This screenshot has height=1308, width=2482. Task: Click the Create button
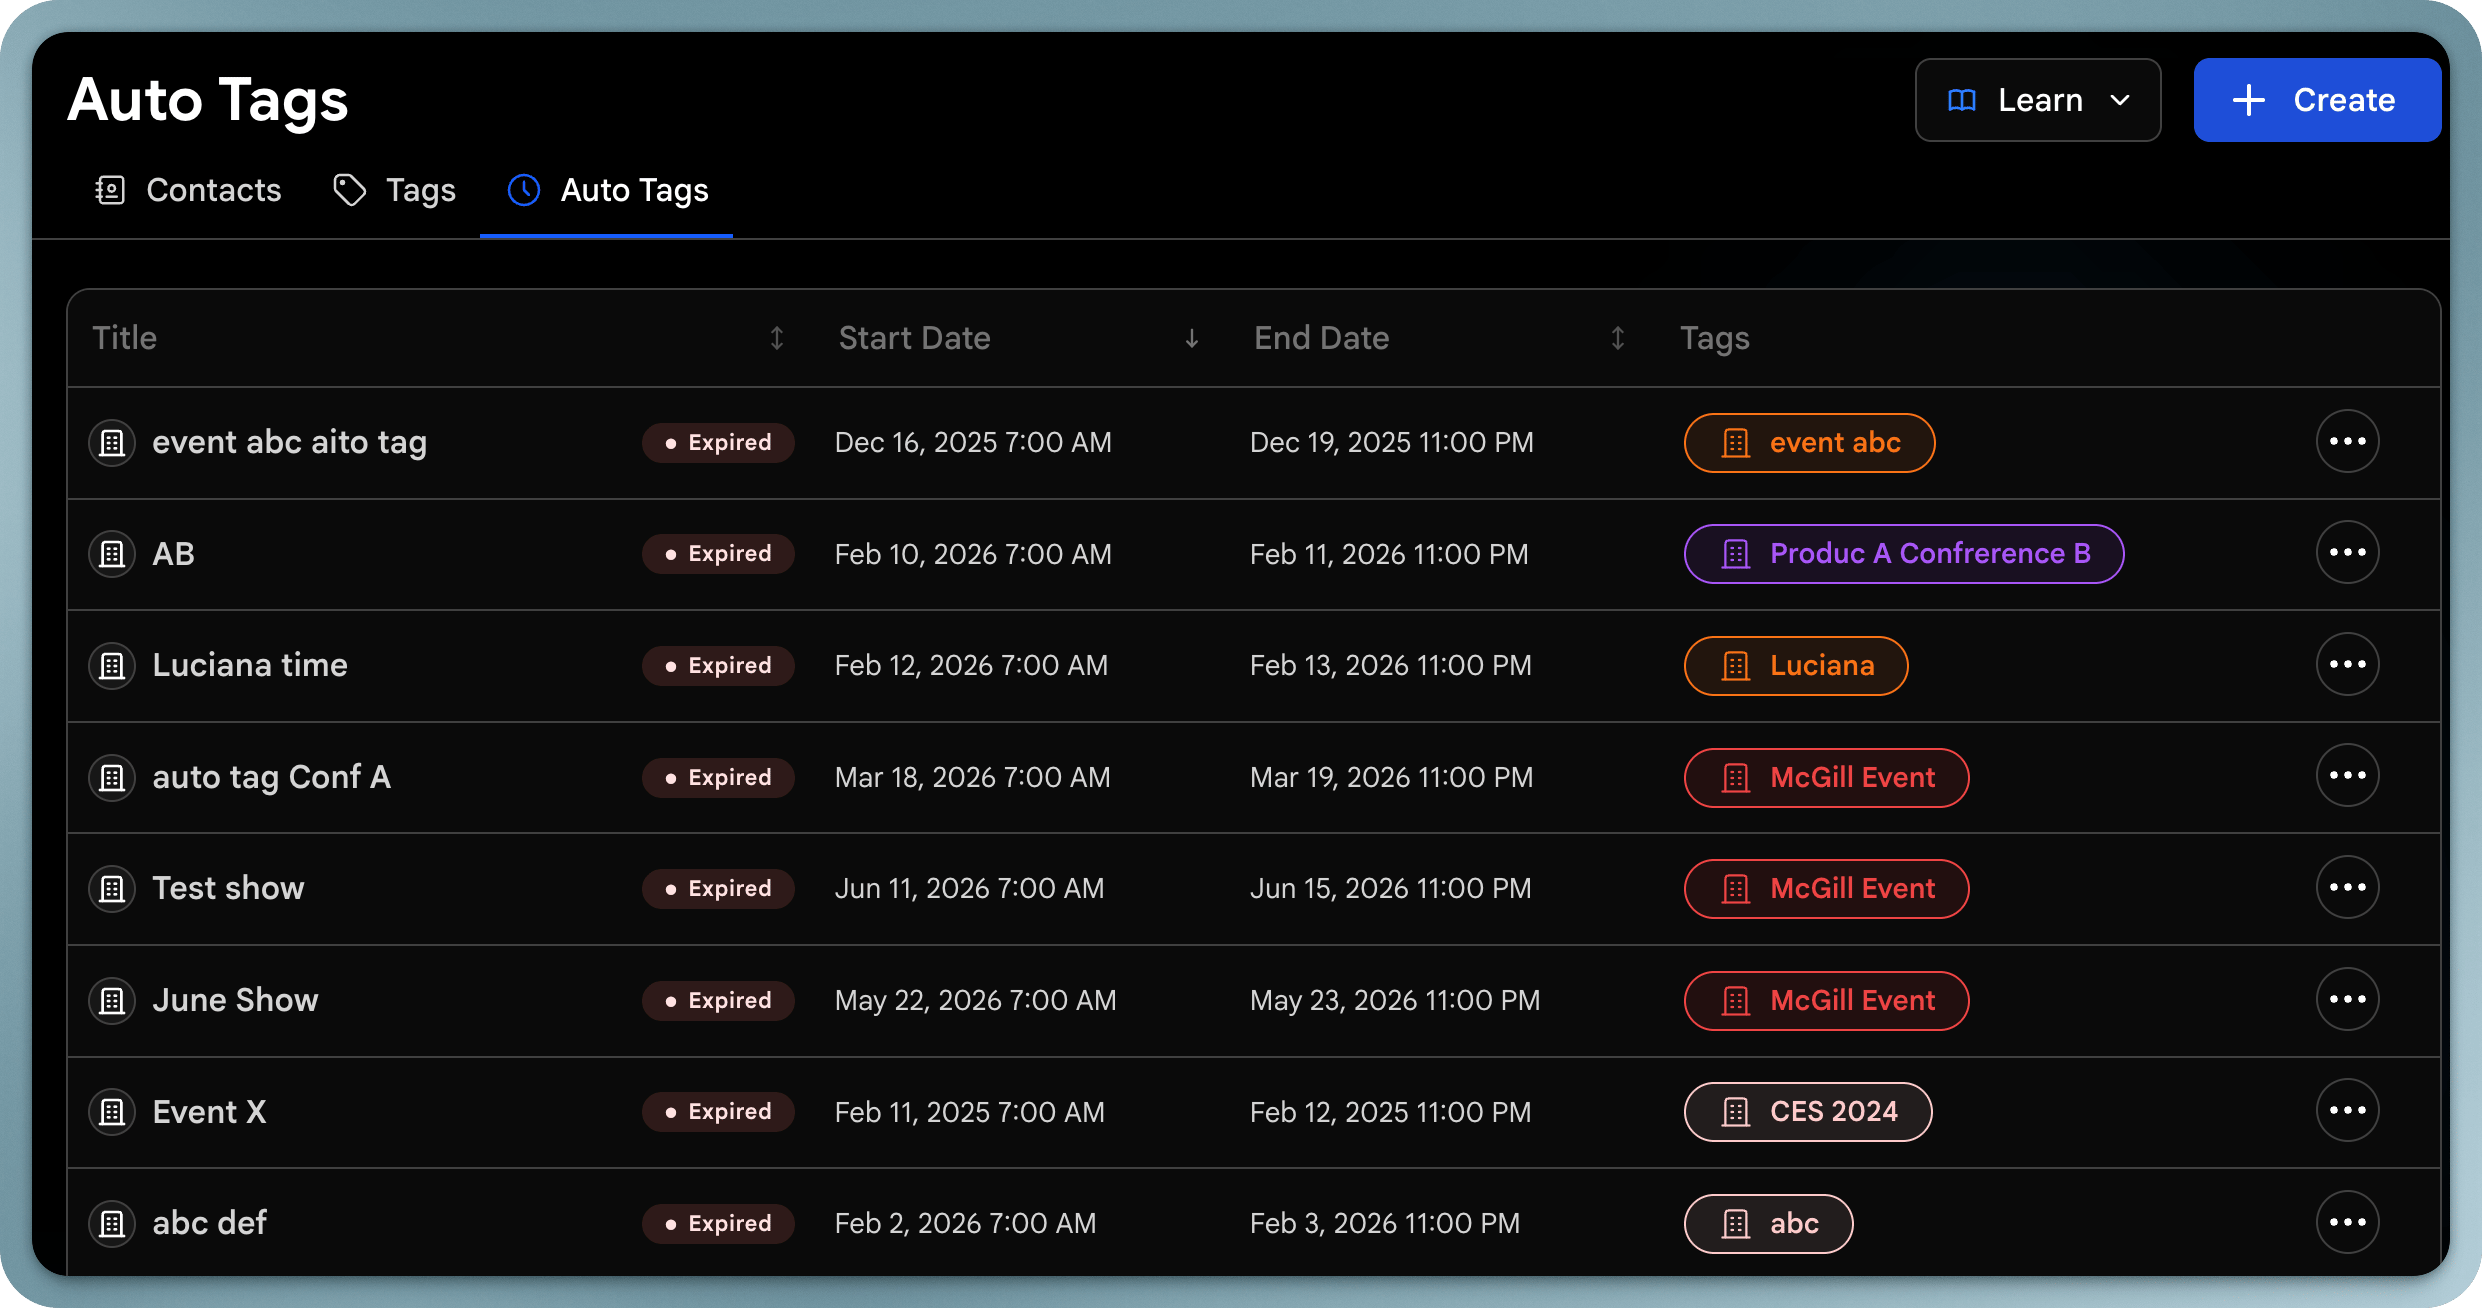tap(2317, 100)
